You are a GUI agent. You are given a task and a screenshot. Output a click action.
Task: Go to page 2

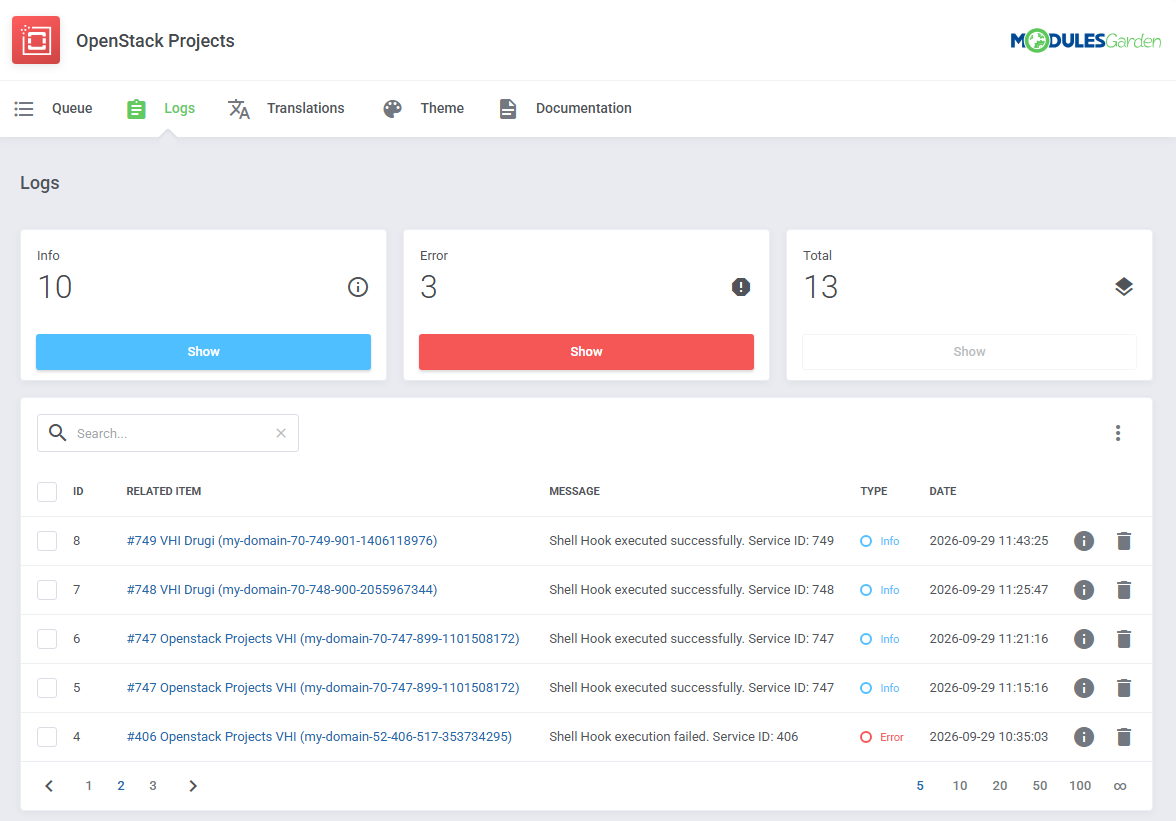121,786
